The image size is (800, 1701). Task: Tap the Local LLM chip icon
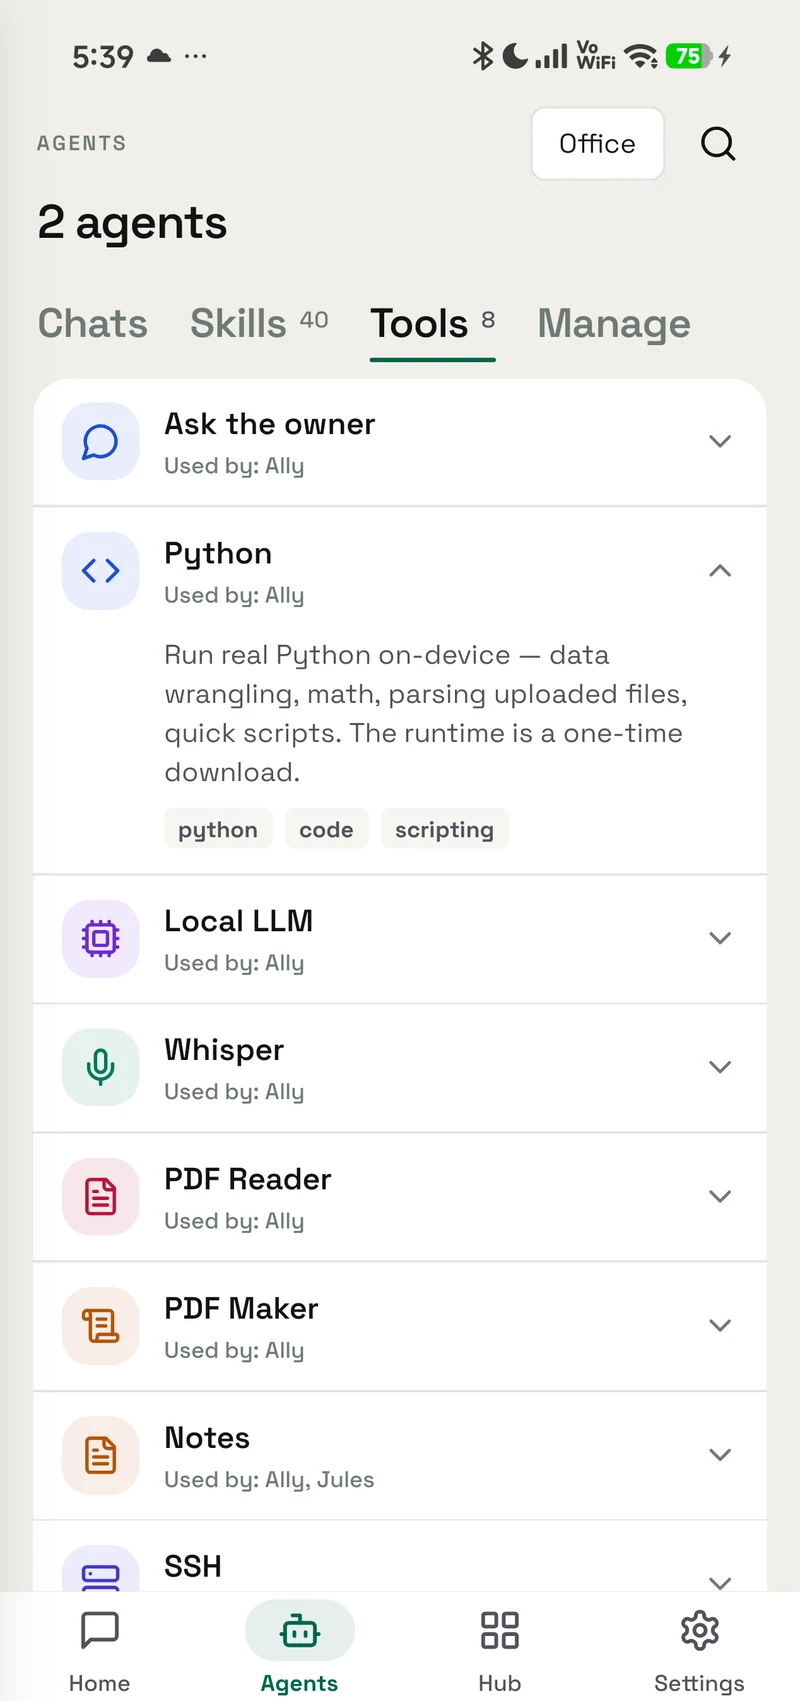tap(100, 938)
